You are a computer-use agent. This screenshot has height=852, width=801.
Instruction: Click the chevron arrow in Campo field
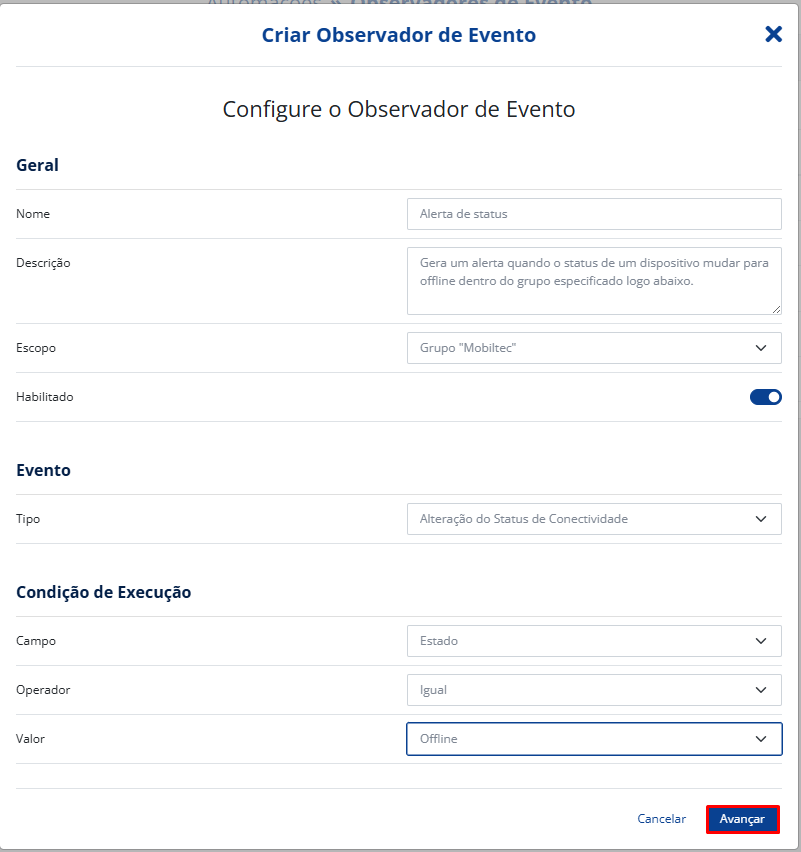762,641
